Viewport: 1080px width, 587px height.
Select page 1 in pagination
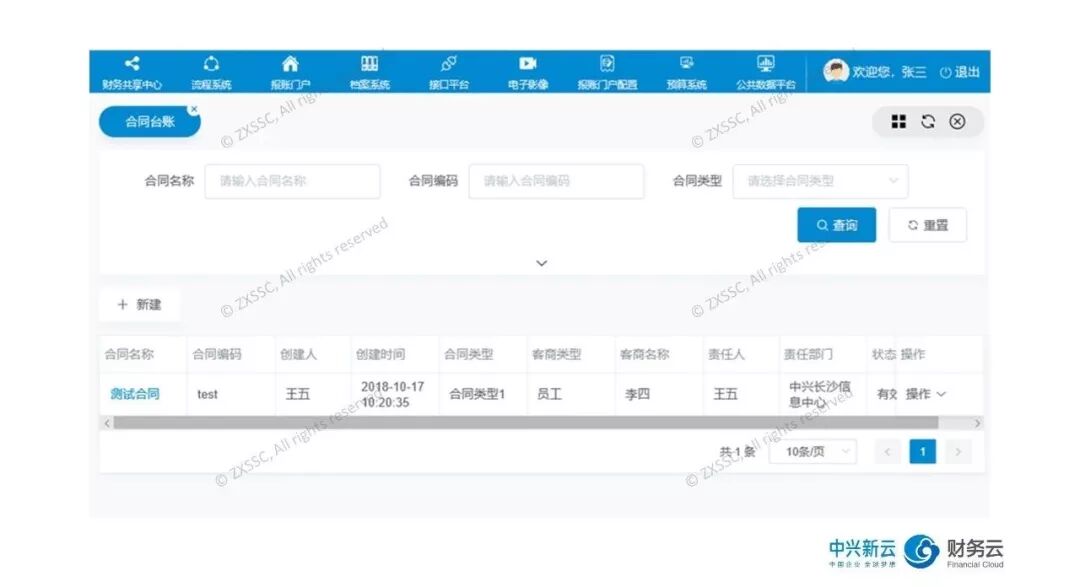point(922,452)
